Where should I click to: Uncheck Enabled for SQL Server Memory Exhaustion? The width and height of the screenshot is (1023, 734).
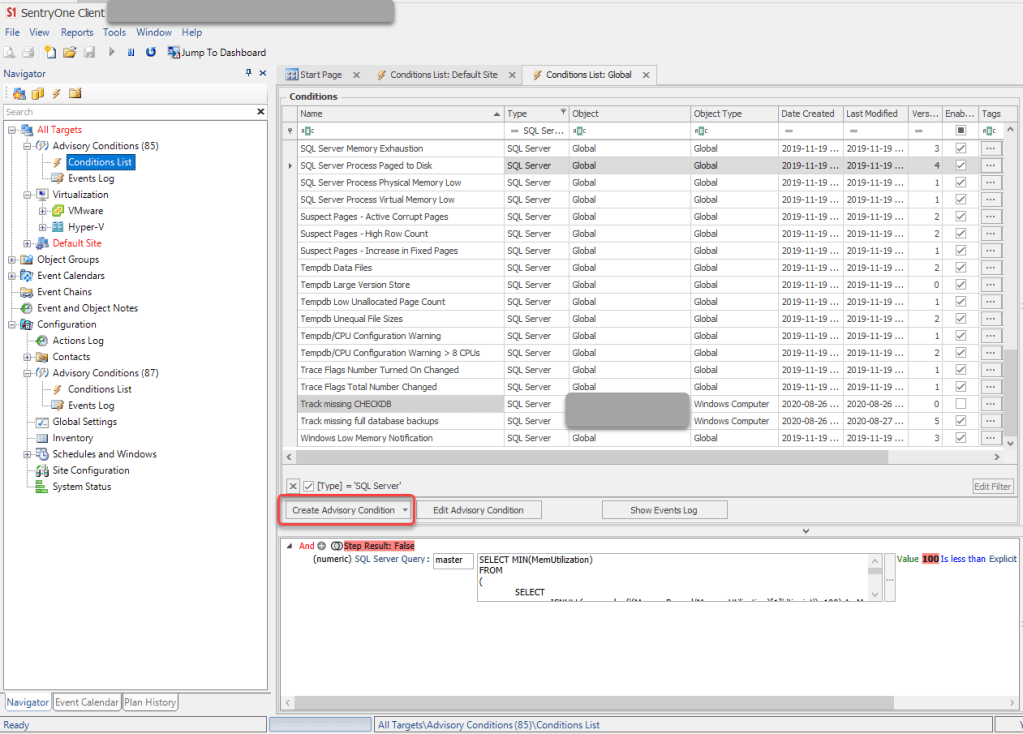960,149
